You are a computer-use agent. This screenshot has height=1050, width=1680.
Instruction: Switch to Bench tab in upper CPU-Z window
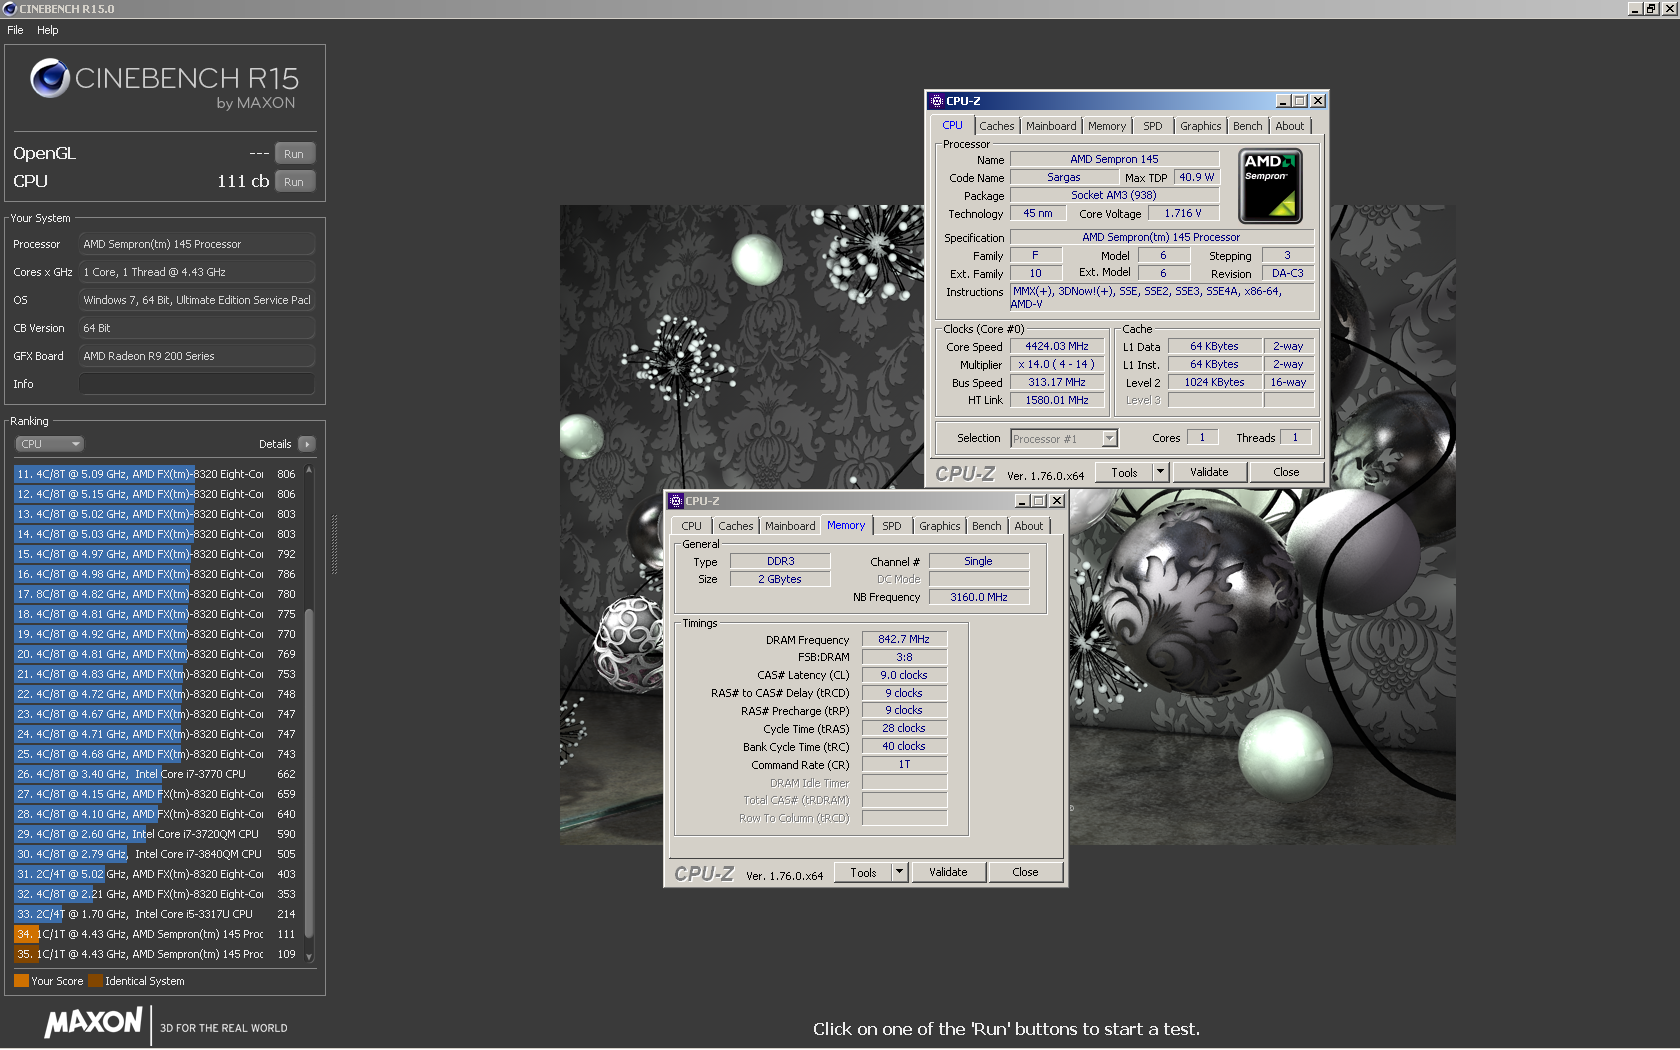click(1247, 126)
